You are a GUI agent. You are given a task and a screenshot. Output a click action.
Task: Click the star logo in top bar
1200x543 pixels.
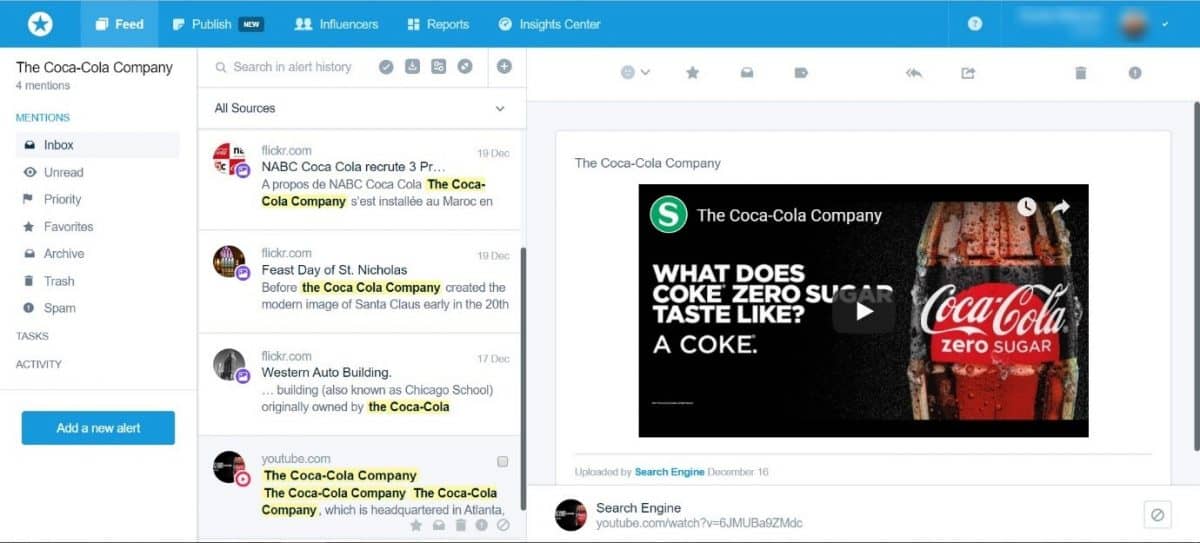pos(40,24)
